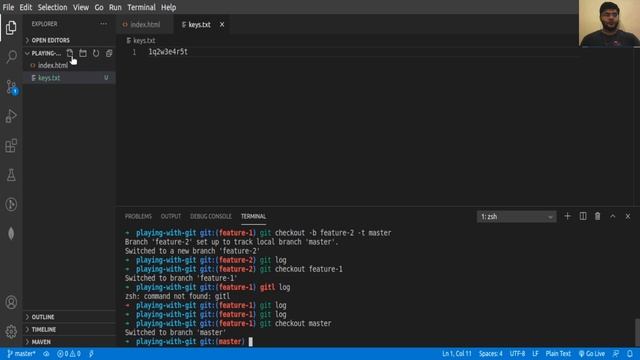Image resolution: width=640 pixels, height=360 pixels.
Task: Change the UTF-8 encoding setting
Action: pyautogui.click(x=517, y=354)
